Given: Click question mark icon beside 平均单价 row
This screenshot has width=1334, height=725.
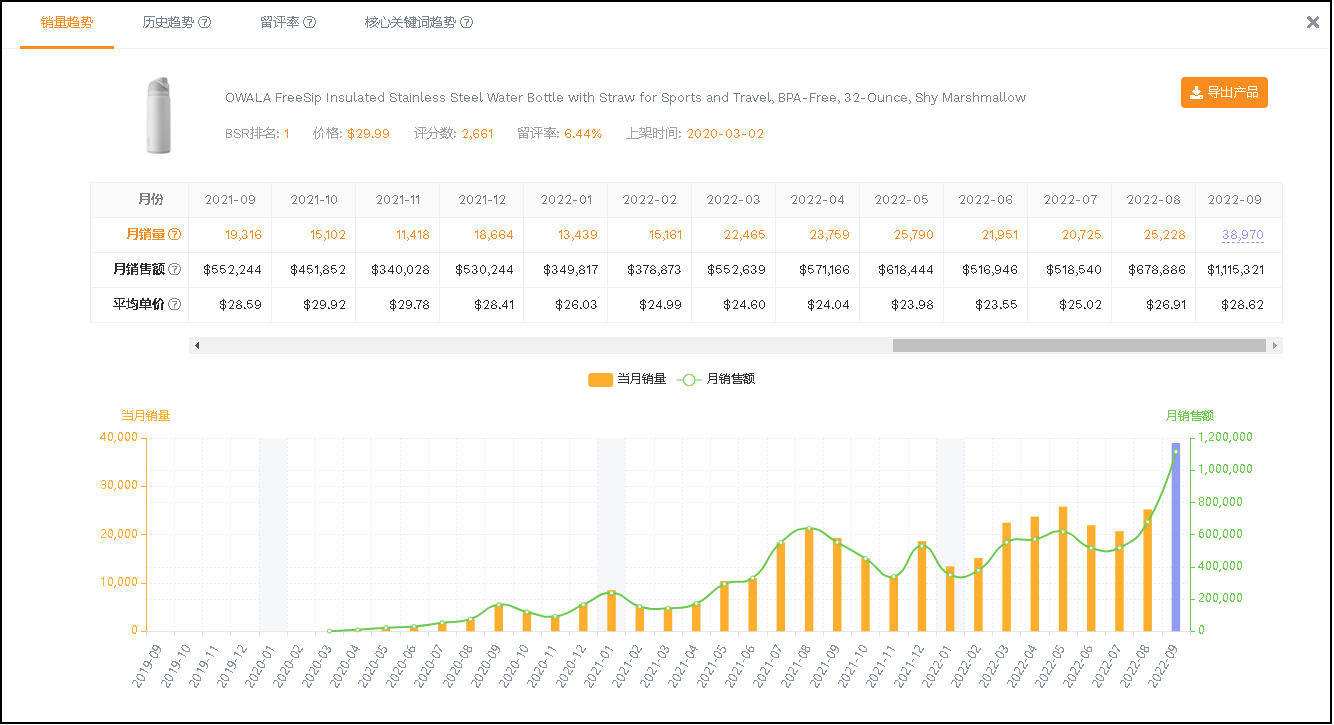Looking at the screenshot, I should [x=175, y=305].
